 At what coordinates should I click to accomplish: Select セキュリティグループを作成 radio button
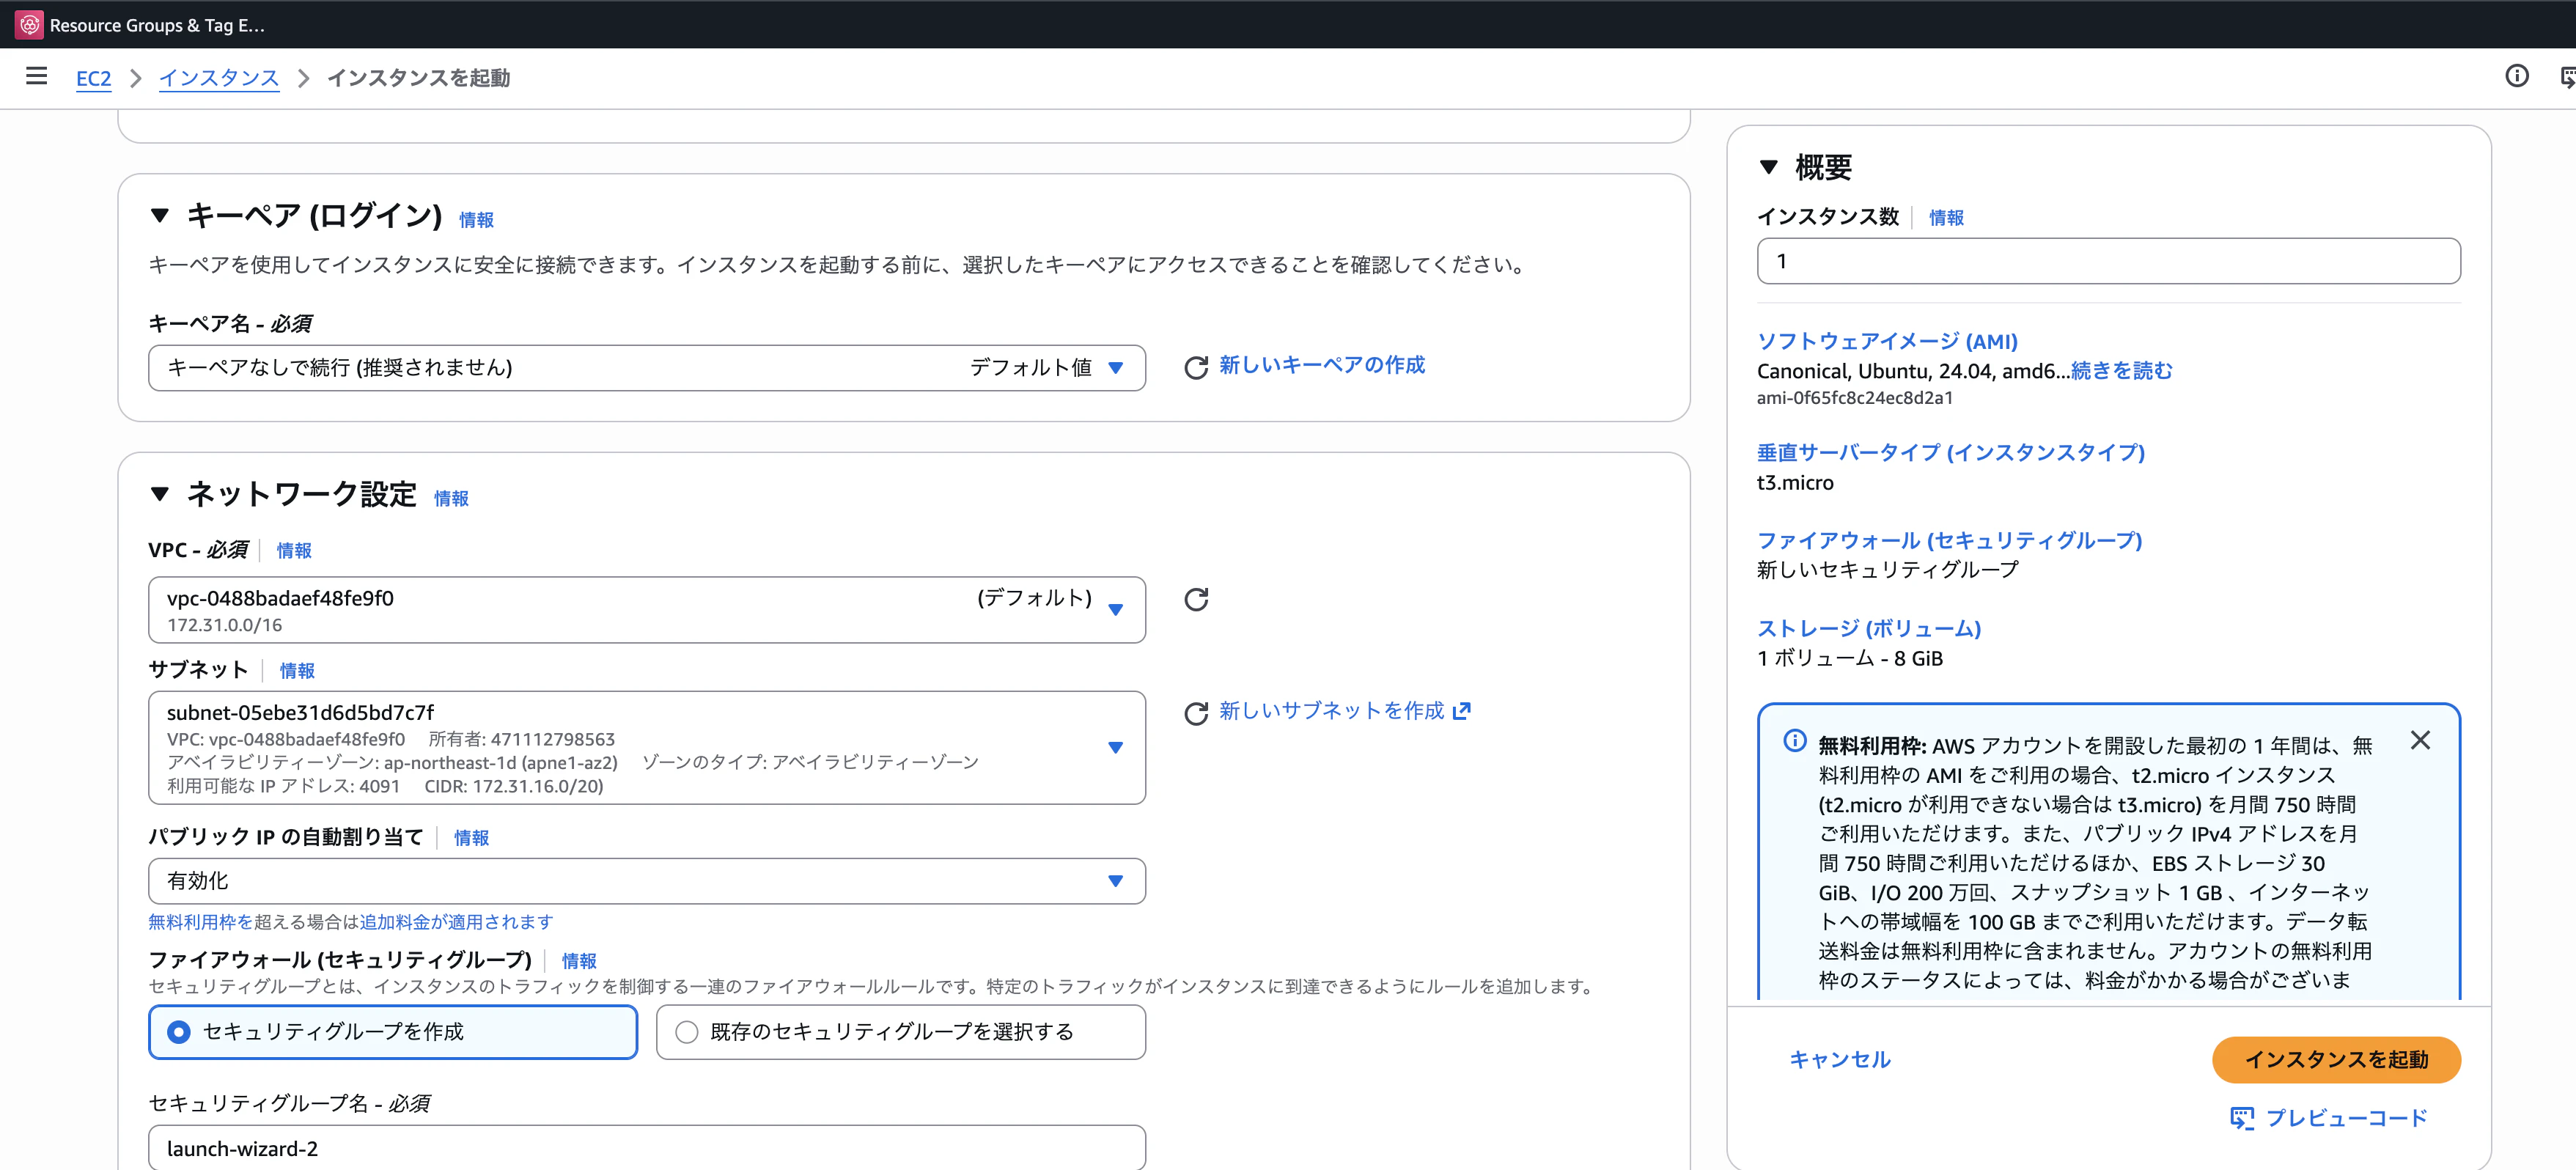click(x=177, y=1032)
